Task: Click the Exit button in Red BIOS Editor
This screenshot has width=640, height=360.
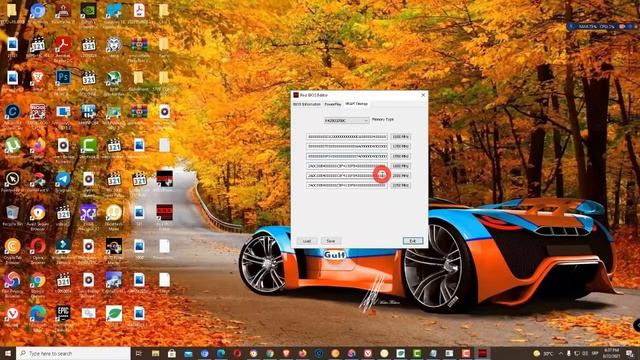Action: (413, 241)
